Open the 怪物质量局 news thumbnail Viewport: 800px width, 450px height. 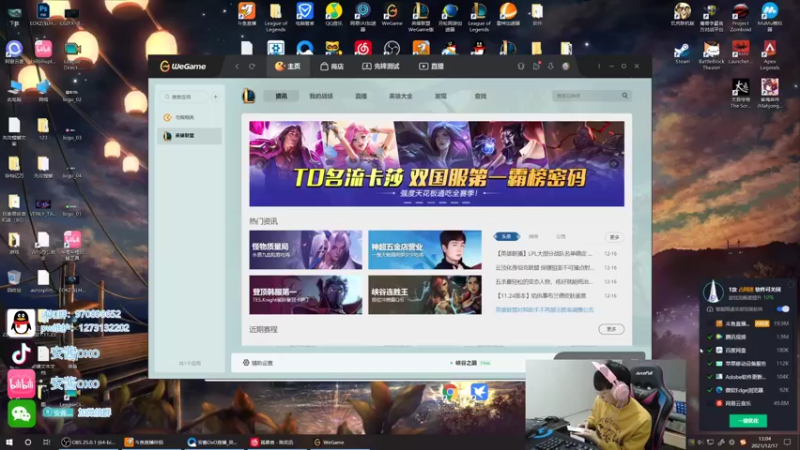tap(306, 250)
